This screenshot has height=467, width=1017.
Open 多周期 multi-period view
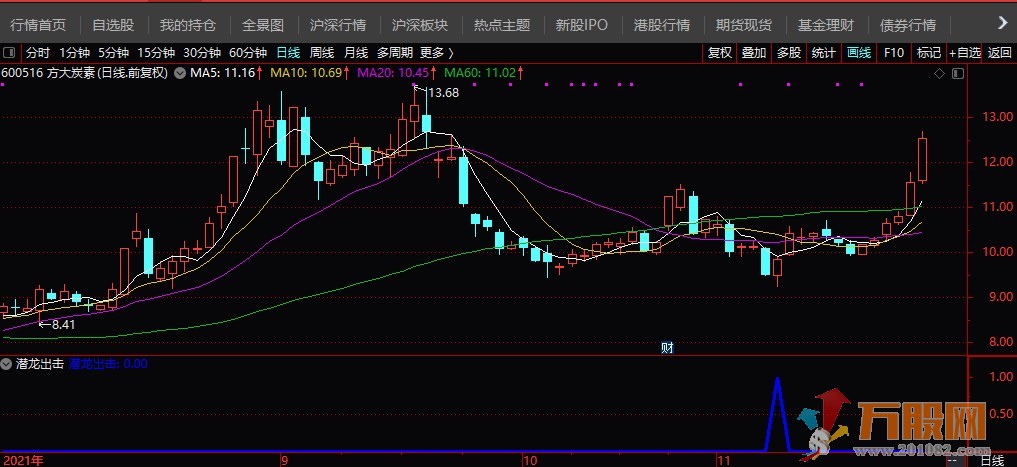(395, 53)
